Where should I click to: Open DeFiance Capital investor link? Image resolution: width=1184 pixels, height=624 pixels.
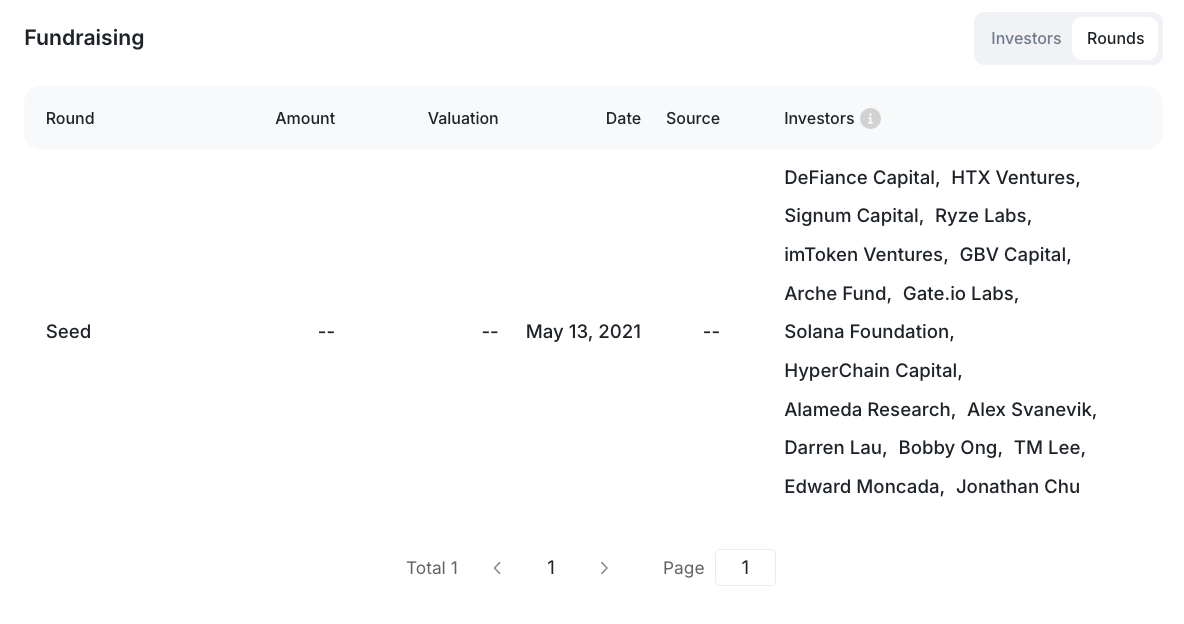[x=859, y=178]
